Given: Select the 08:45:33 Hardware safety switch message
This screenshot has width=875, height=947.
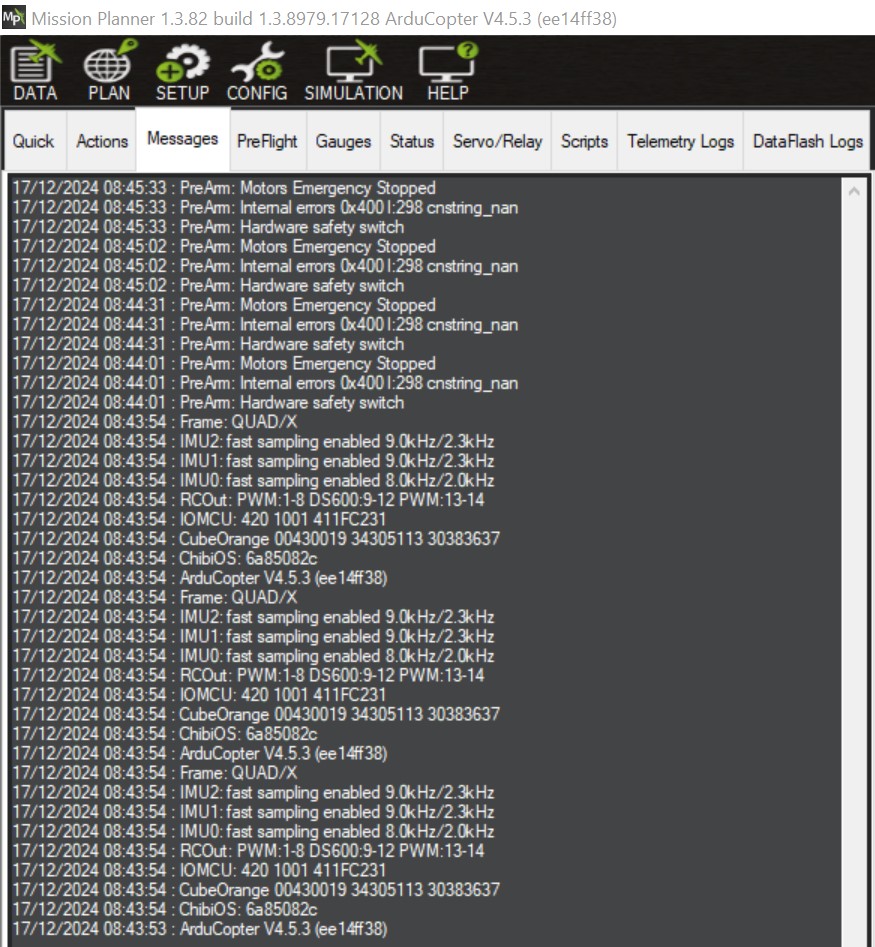Looking at the screenshot, I should coord(208,227).
